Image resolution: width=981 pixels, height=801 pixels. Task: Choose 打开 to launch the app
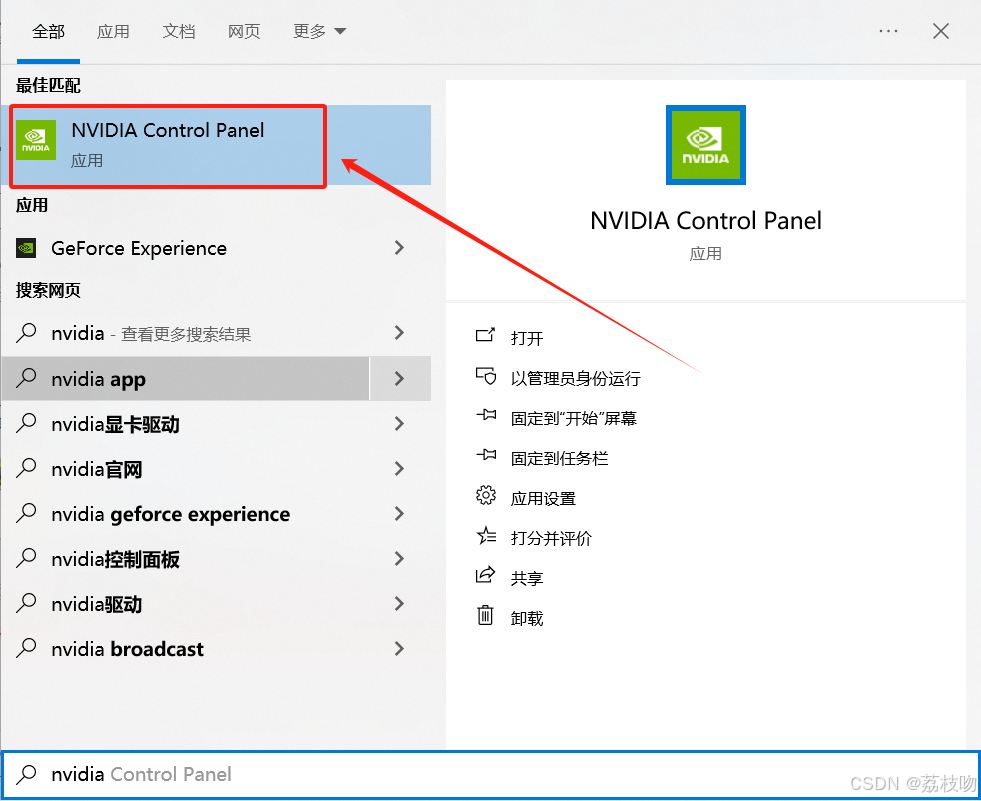click(527, 338)
